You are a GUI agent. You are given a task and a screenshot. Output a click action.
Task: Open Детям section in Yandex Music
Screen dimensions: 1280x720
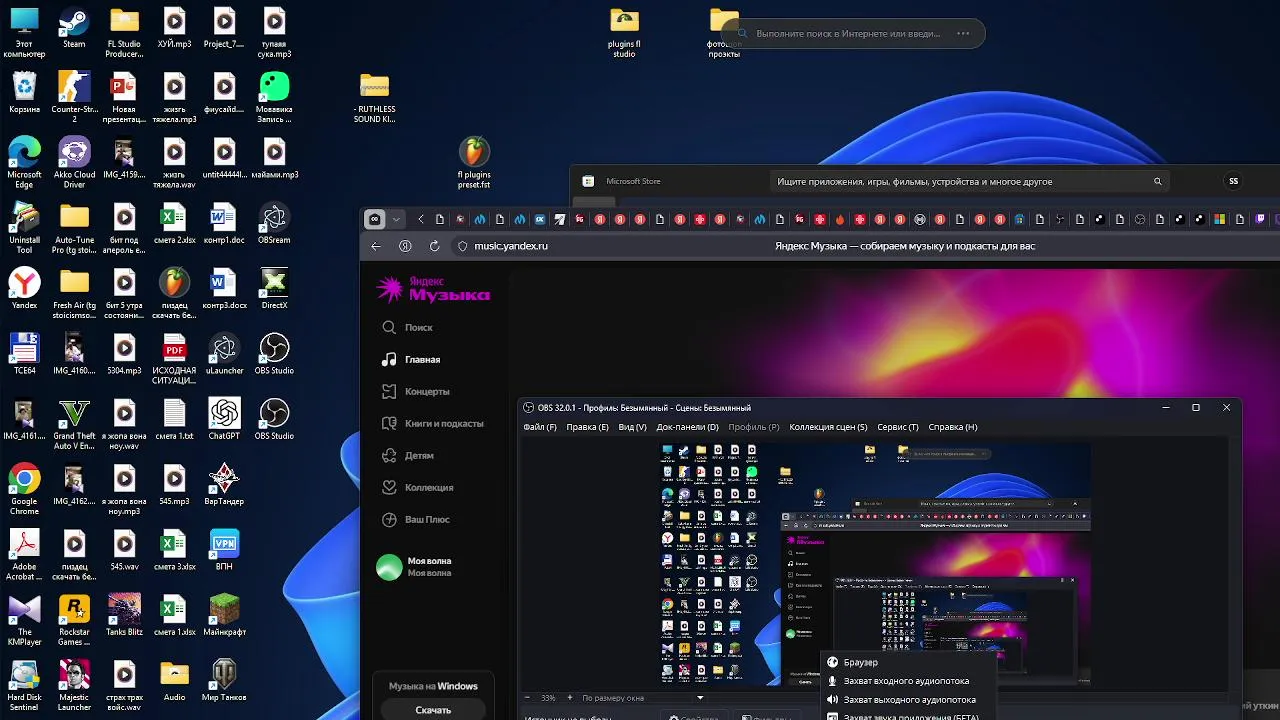407,455
